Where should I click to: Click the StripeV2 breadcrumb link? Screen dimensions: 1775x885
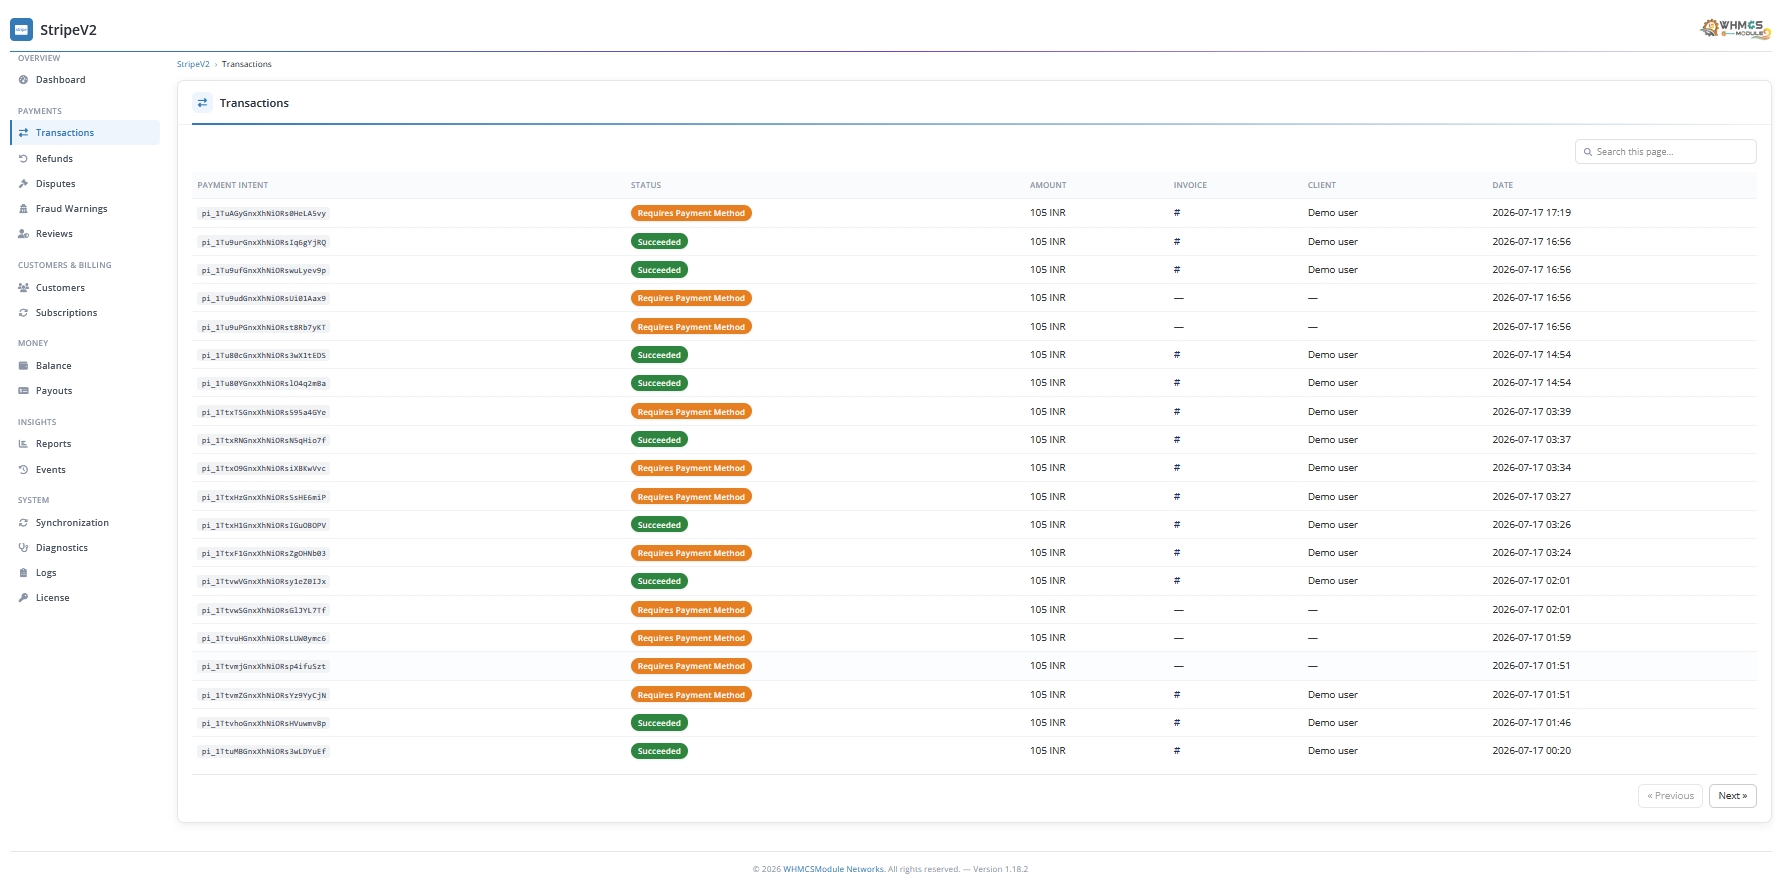(x=193, y=64)
